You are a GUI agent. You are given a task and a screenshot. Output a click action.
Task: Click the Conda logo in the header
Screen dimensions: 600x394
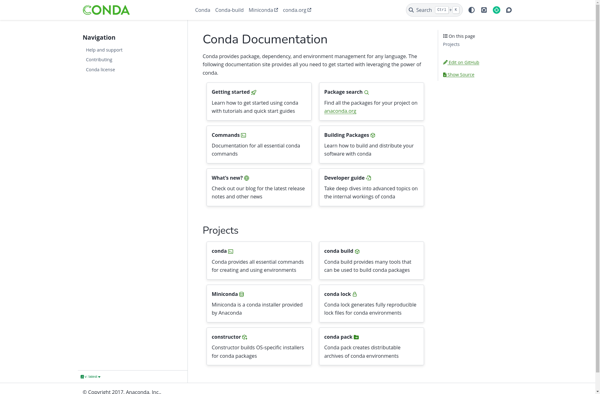(x=106, y=10)
